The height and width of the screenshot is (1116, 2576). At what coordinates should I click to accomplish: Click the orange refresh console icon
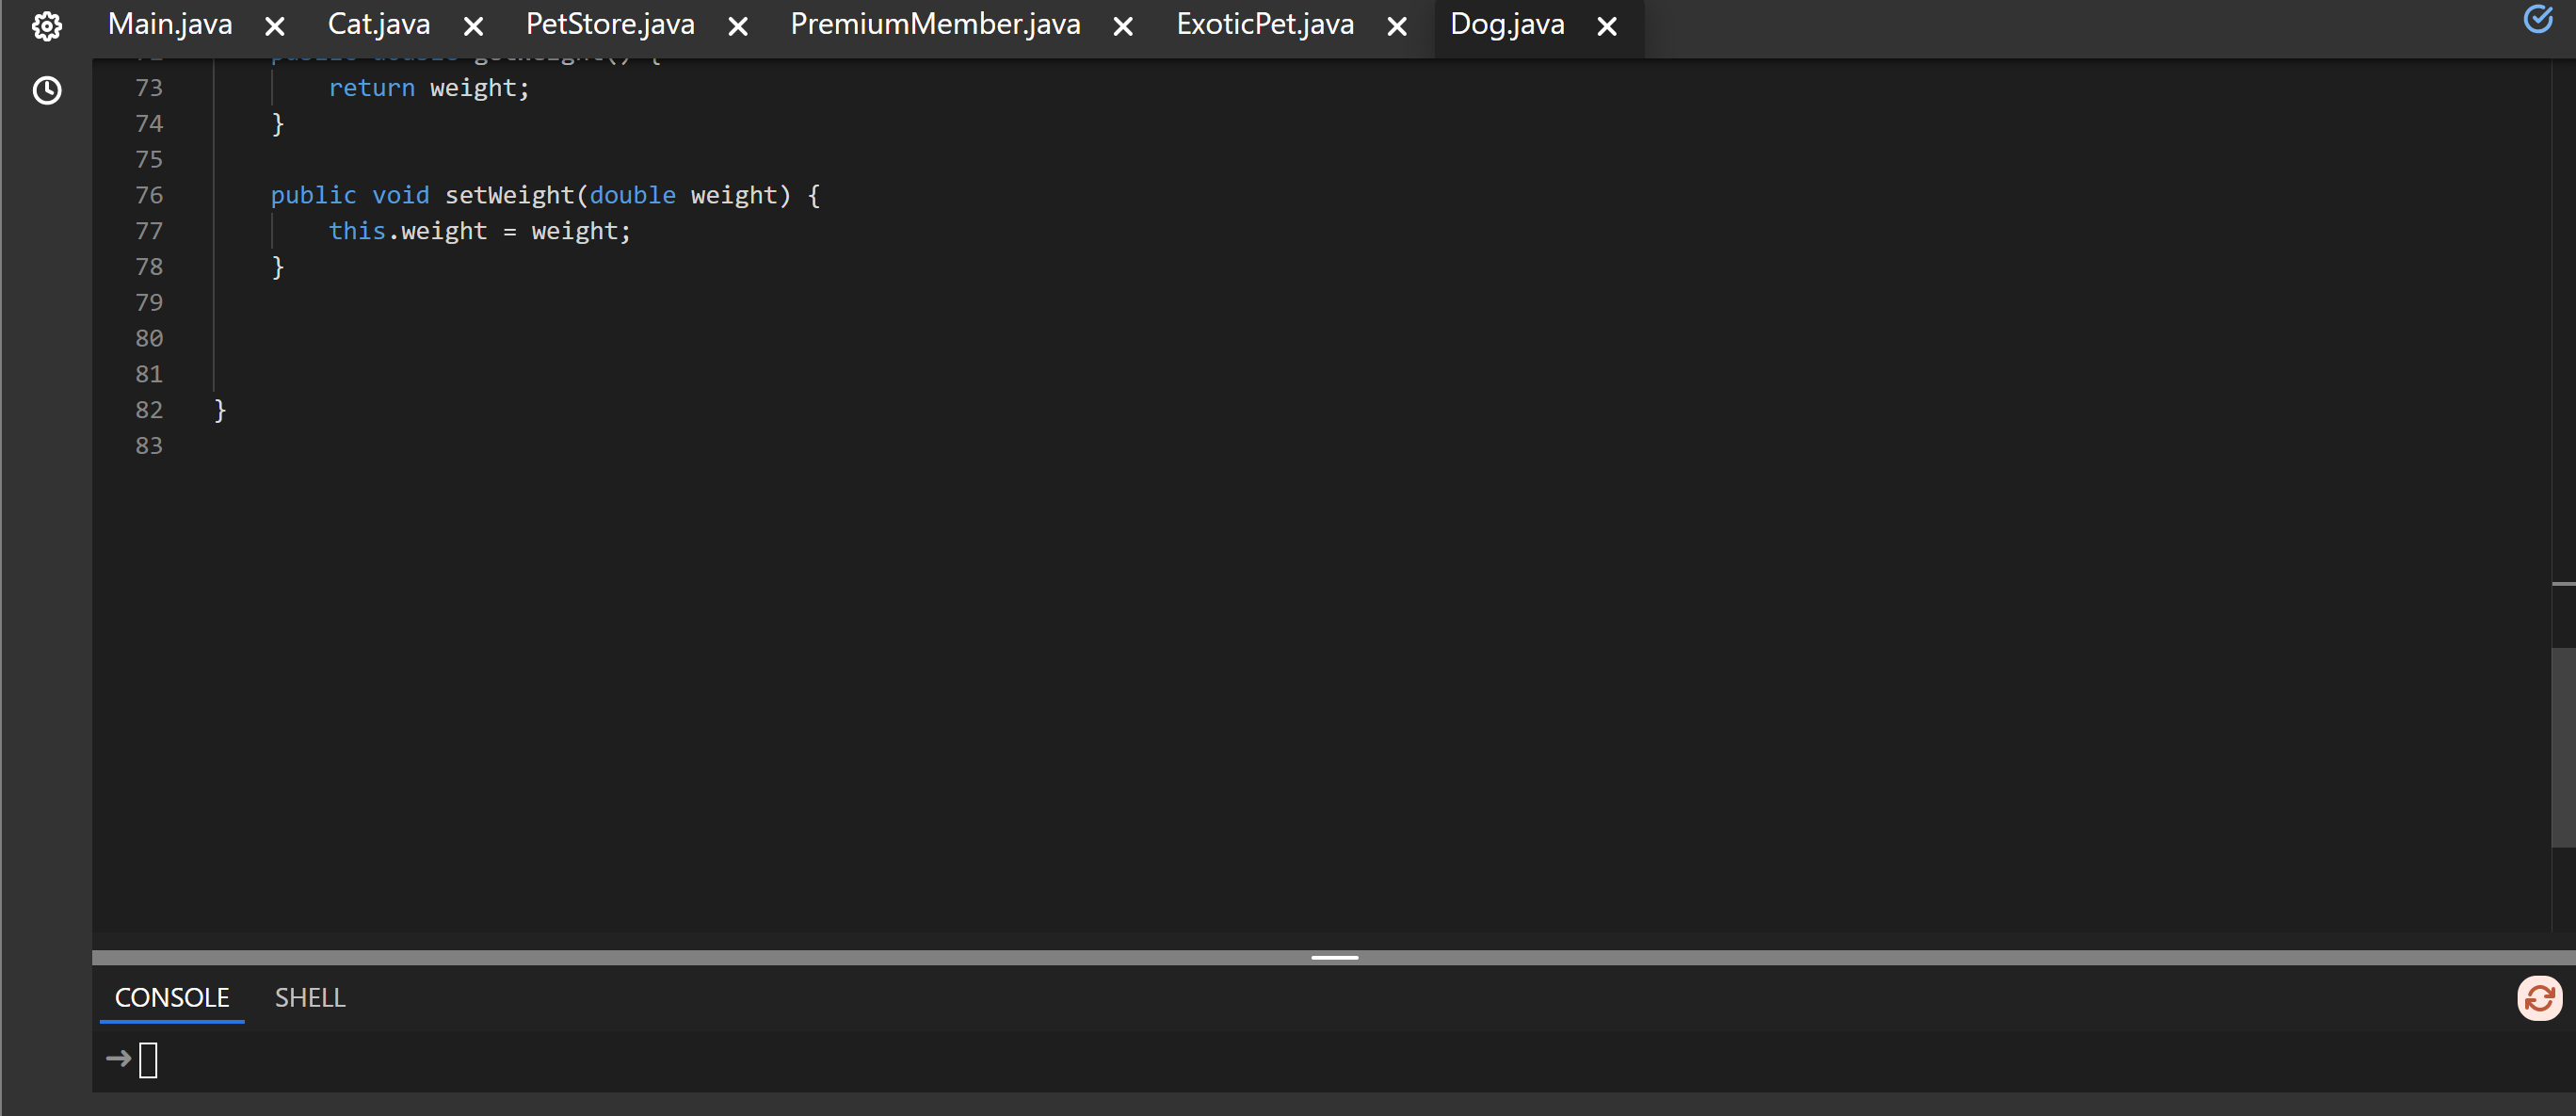coord(2539,998)
